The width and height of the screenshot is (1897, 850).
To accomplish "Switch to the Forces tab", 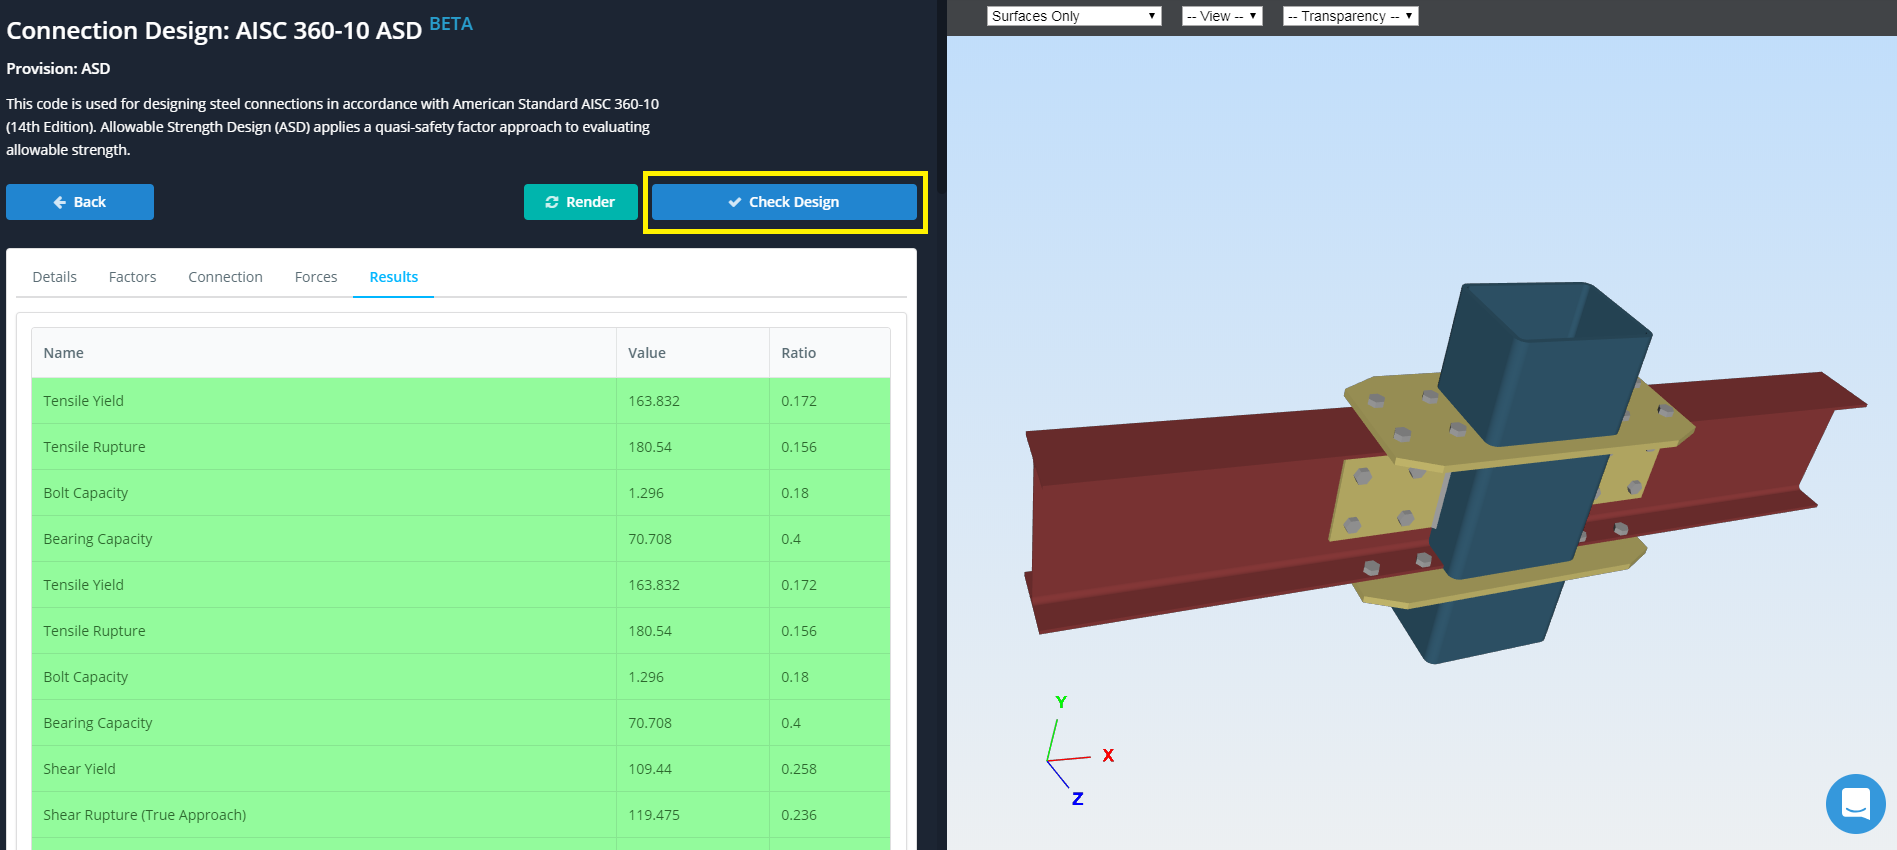I will (x=316, y=277).
